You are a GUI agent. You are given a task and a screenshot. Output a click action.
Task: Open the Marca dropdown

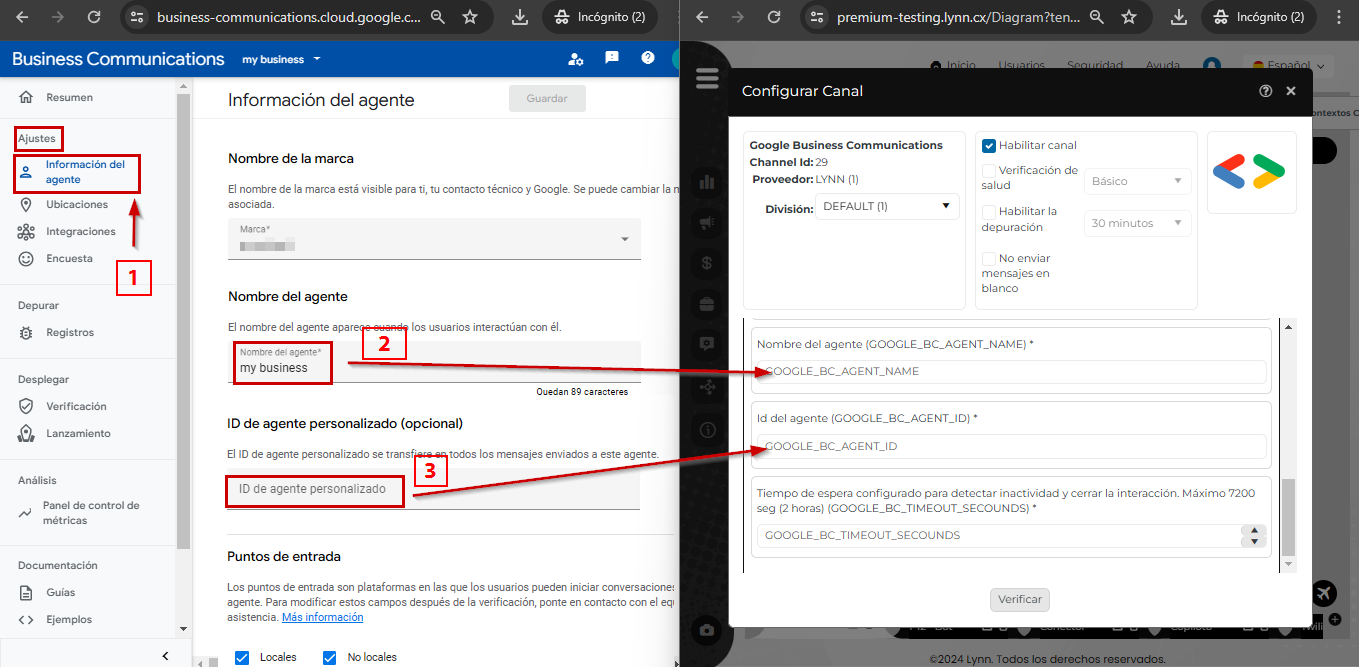click(434, 240)
